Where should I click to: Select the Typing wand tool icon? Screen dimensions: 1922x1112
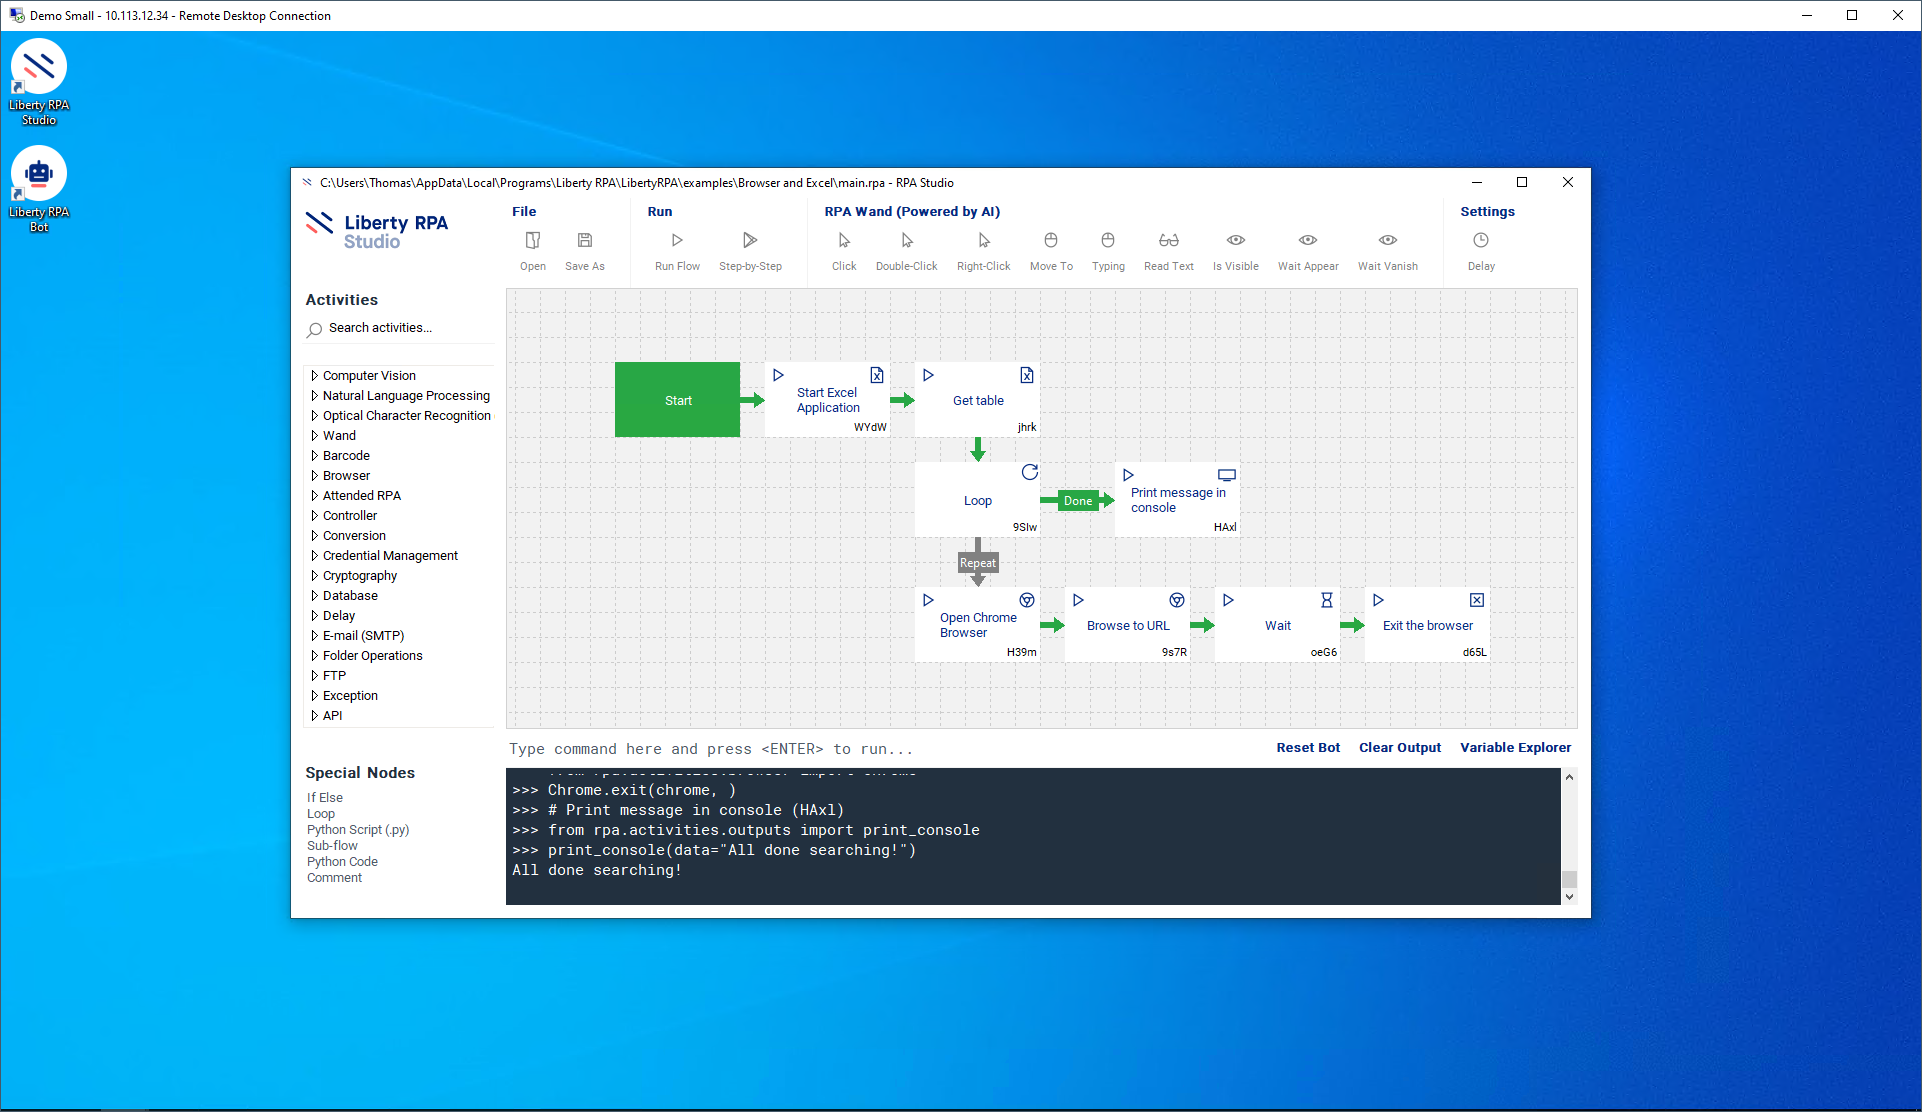coord(1108,240)
